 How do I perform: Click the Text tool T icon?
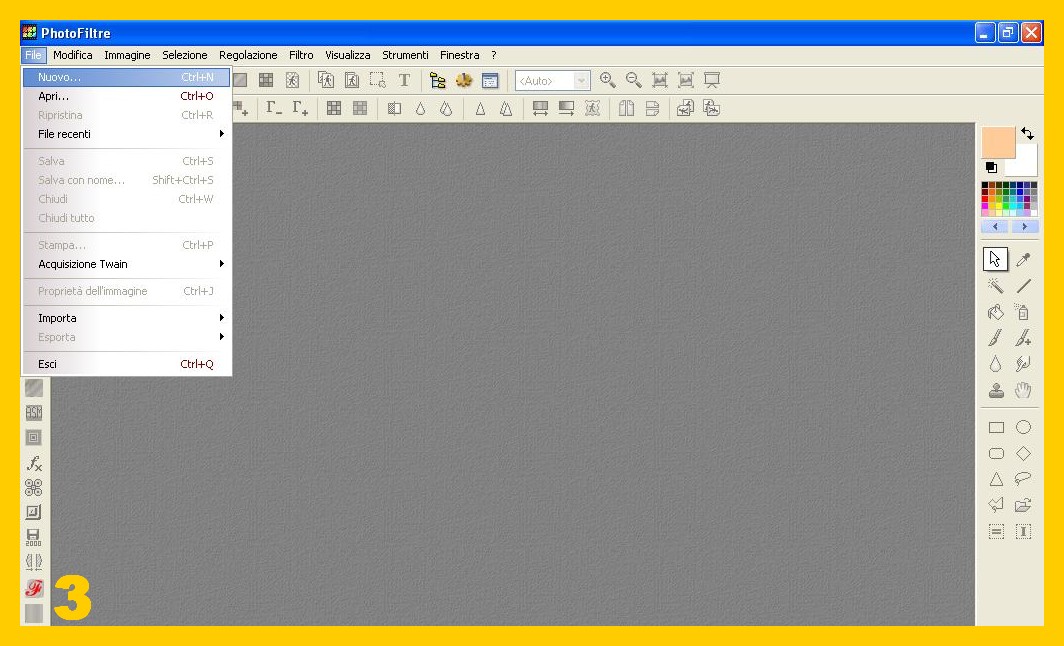(x=404, y=80)
